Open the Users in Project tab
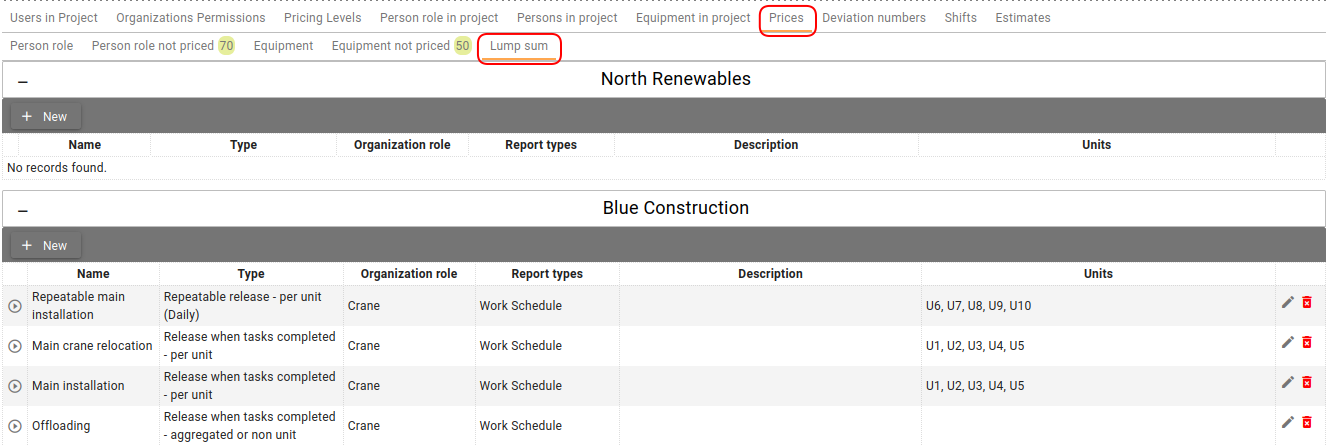The height and width of the screenshot is (446, 1327). coord(54,18)
